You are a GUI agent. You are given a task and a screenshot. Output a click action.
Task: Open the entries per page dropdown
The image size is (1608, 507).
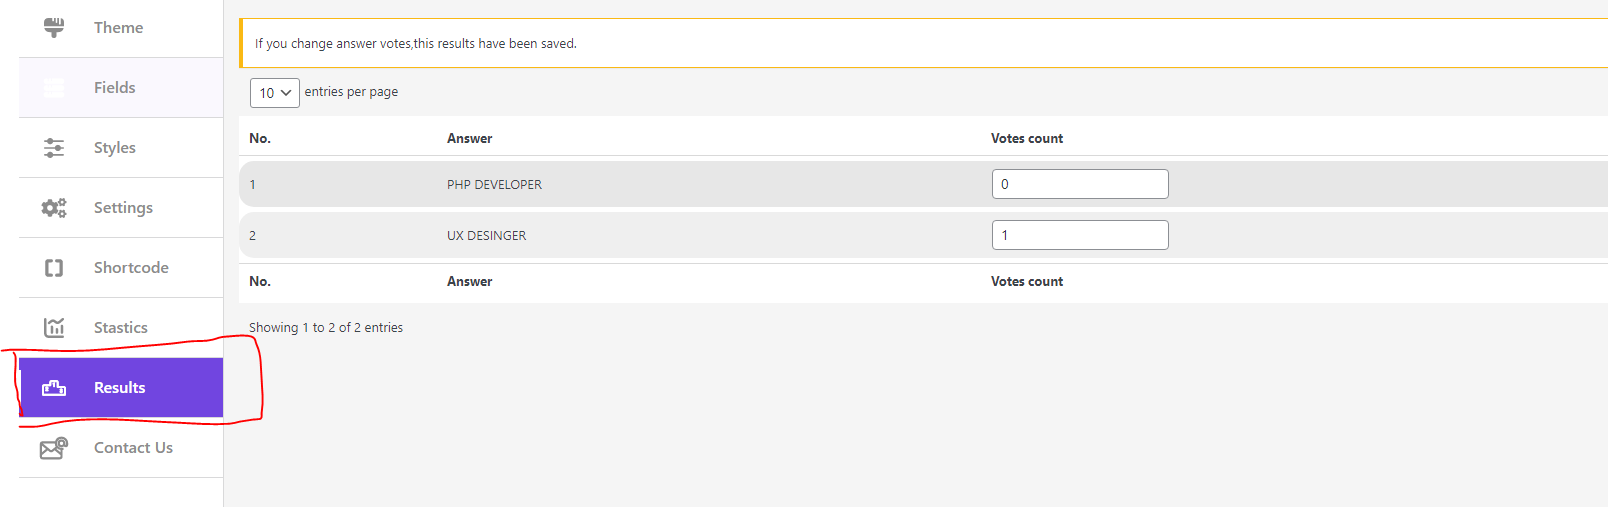pos(274,93)
